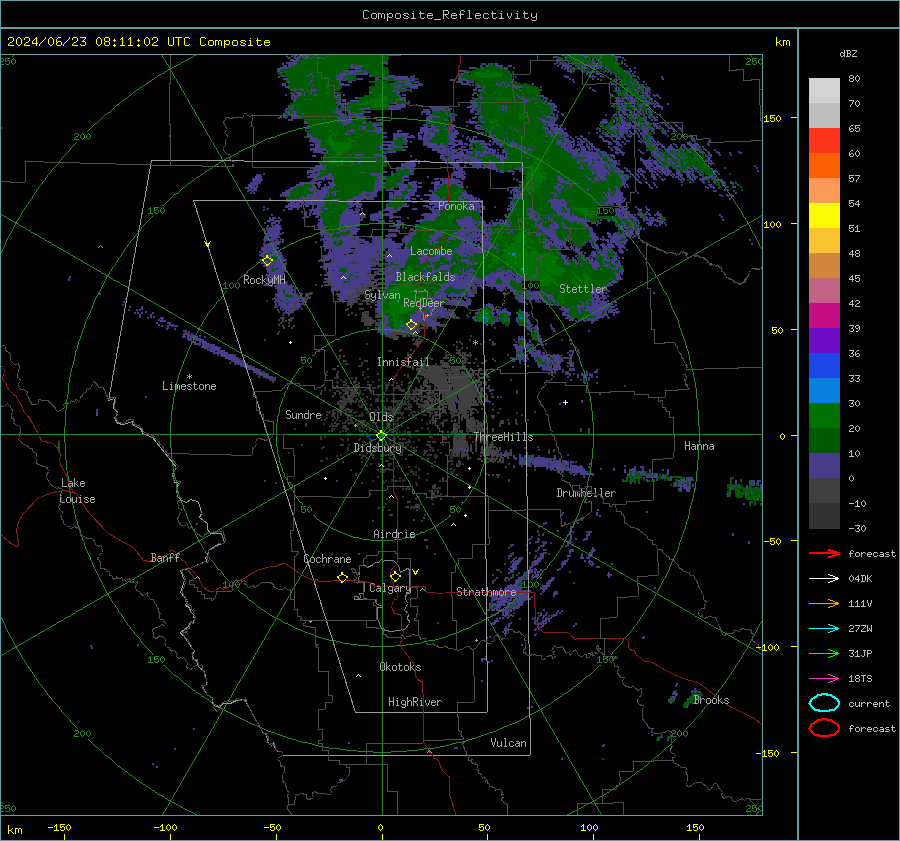Click the Airdrie city label
Viewport: 900px width, 841px height.
(x=394, y=534)
